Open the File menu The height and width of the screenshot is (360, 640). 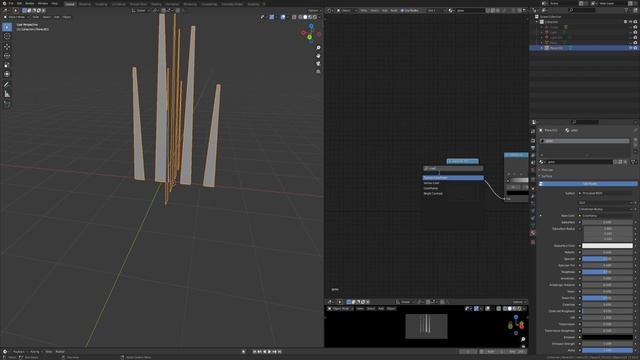11,3
